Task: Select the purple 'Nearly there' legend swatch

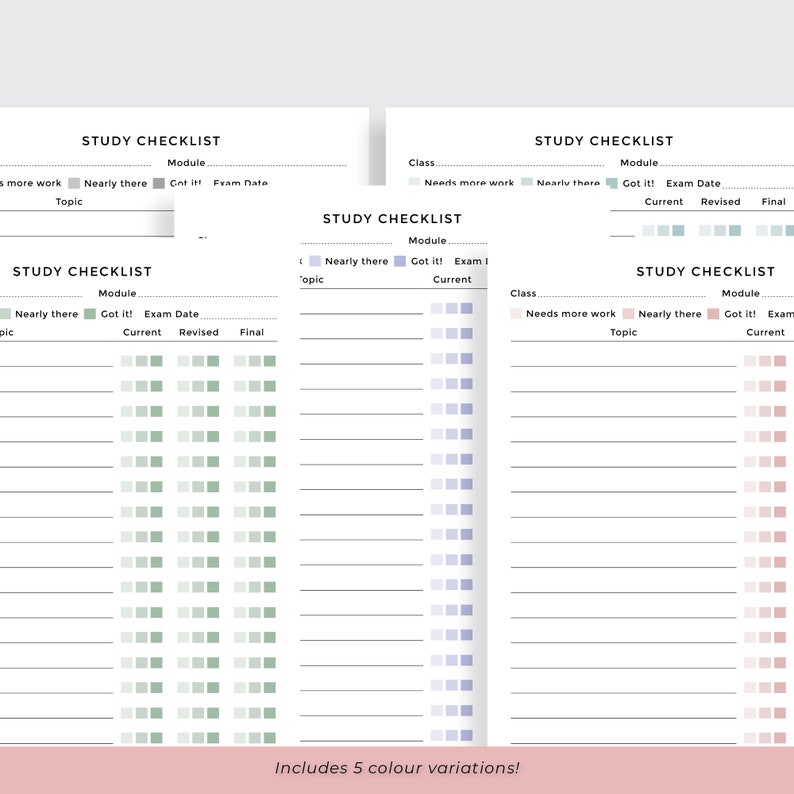Action: coord(315,261)
